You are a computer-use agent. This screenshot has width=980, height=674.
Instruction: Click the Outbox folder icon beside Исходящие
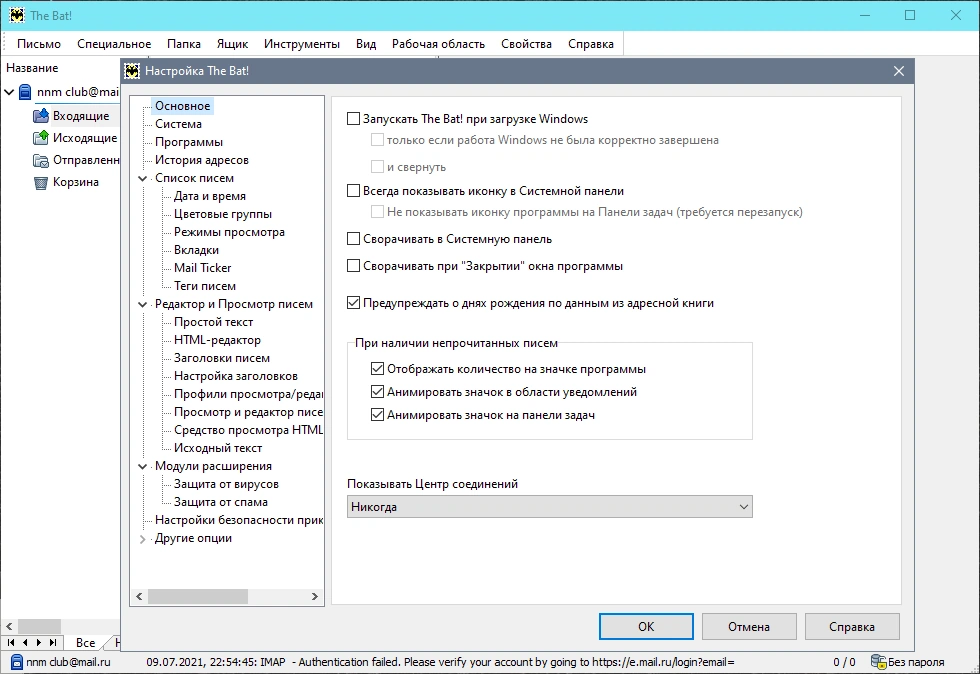[x=41, y=138]
